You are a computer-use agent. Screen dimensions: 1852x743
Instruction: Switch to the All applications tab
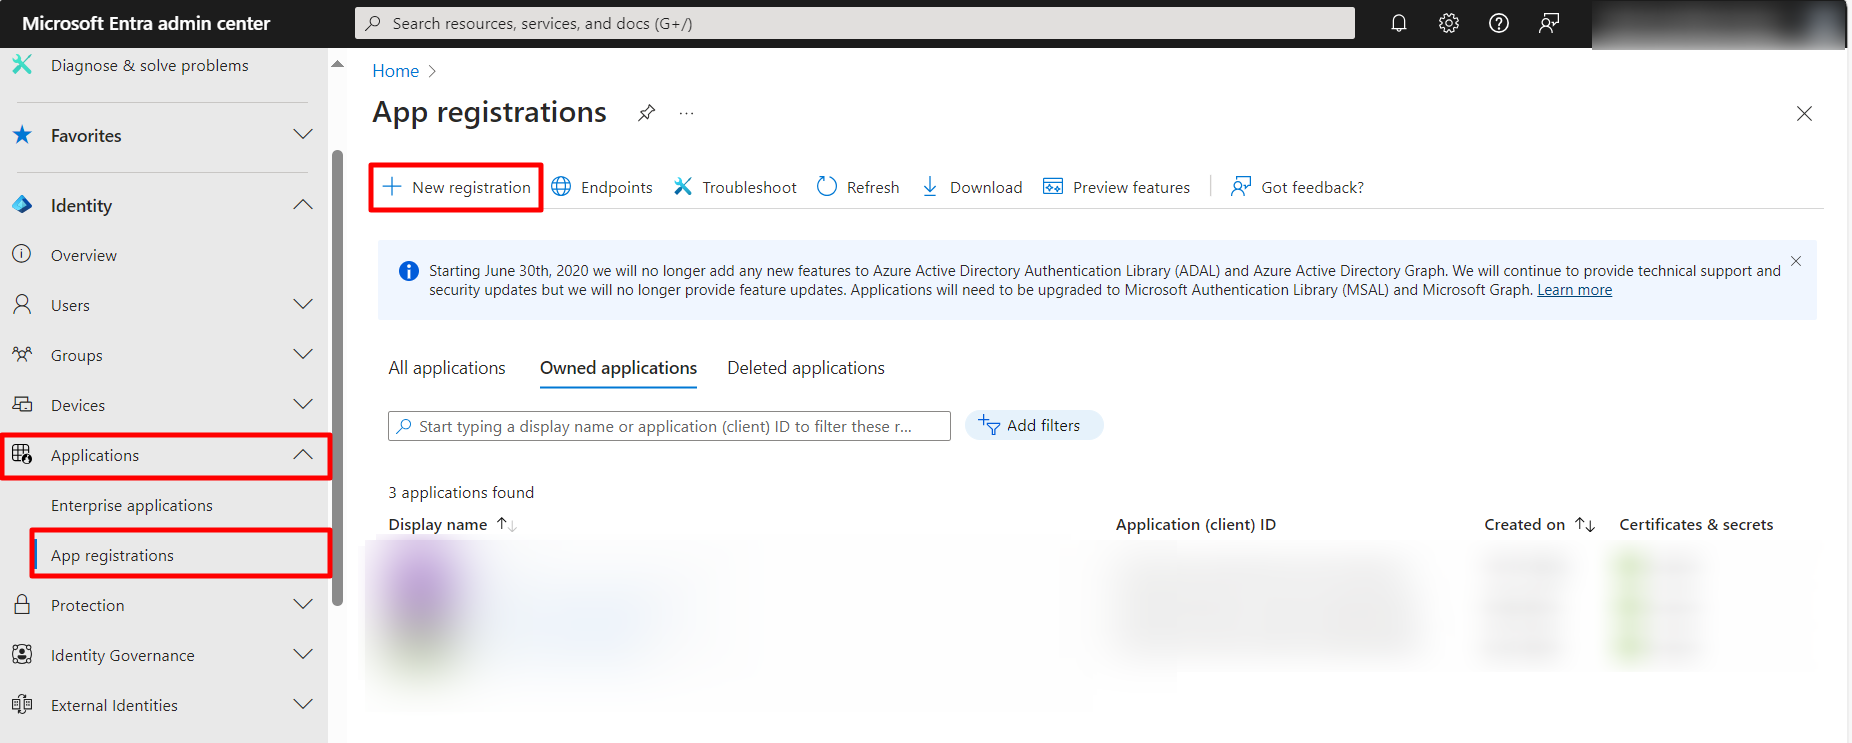[447, 368]
